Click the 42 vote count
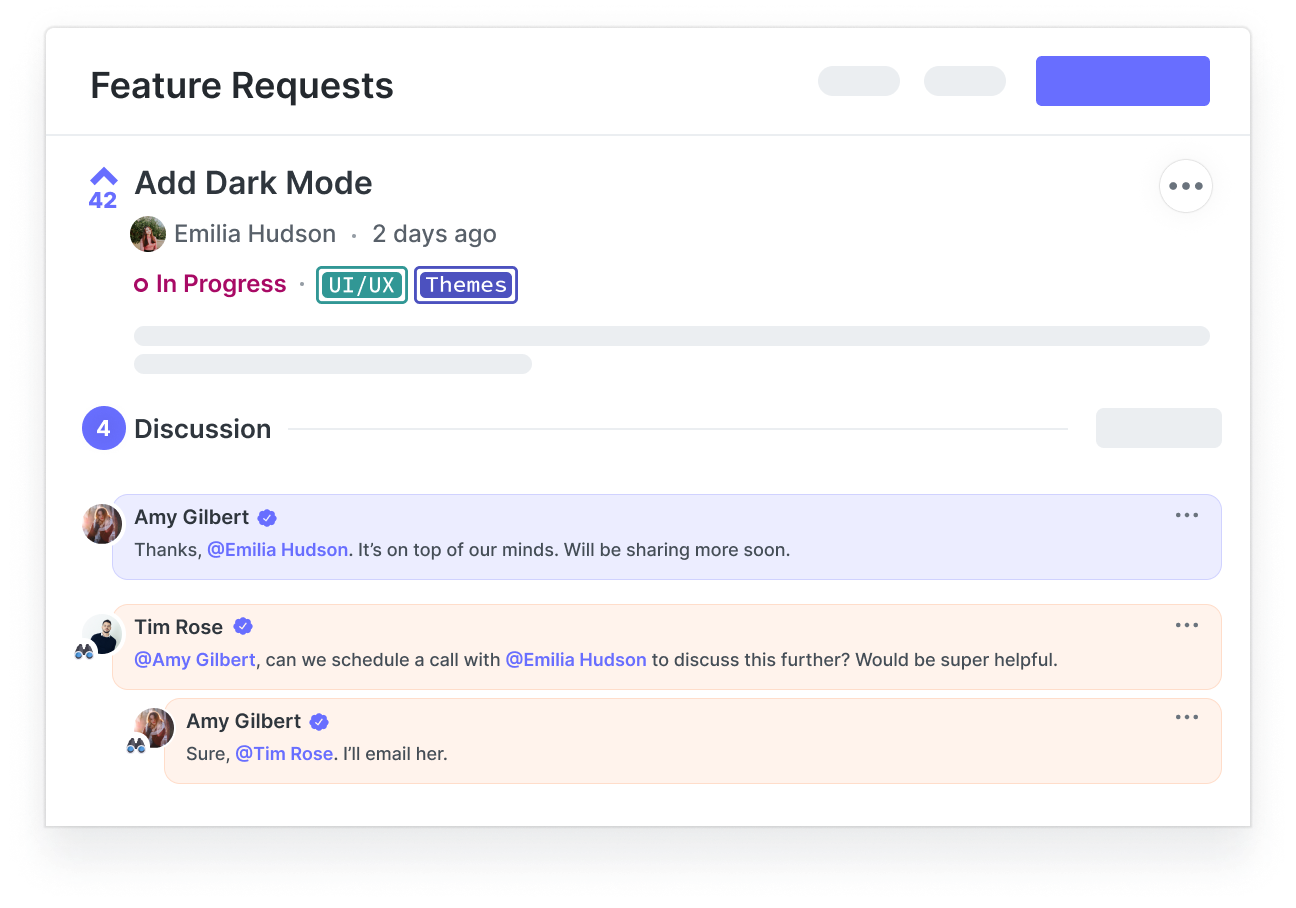Image resolution: width=1296 pixels, height=908 pixels. pyautogui.click(x=103, y=200)
